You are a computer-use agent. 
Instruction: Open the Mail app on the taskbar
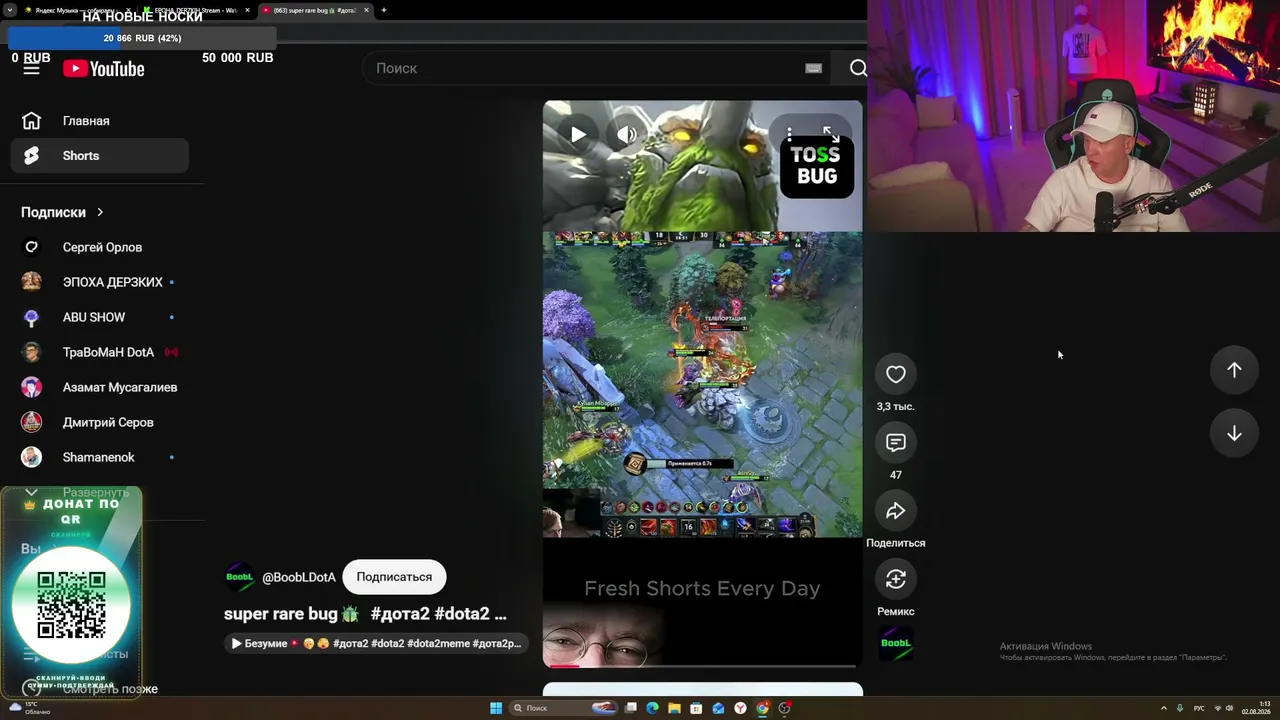718,708
